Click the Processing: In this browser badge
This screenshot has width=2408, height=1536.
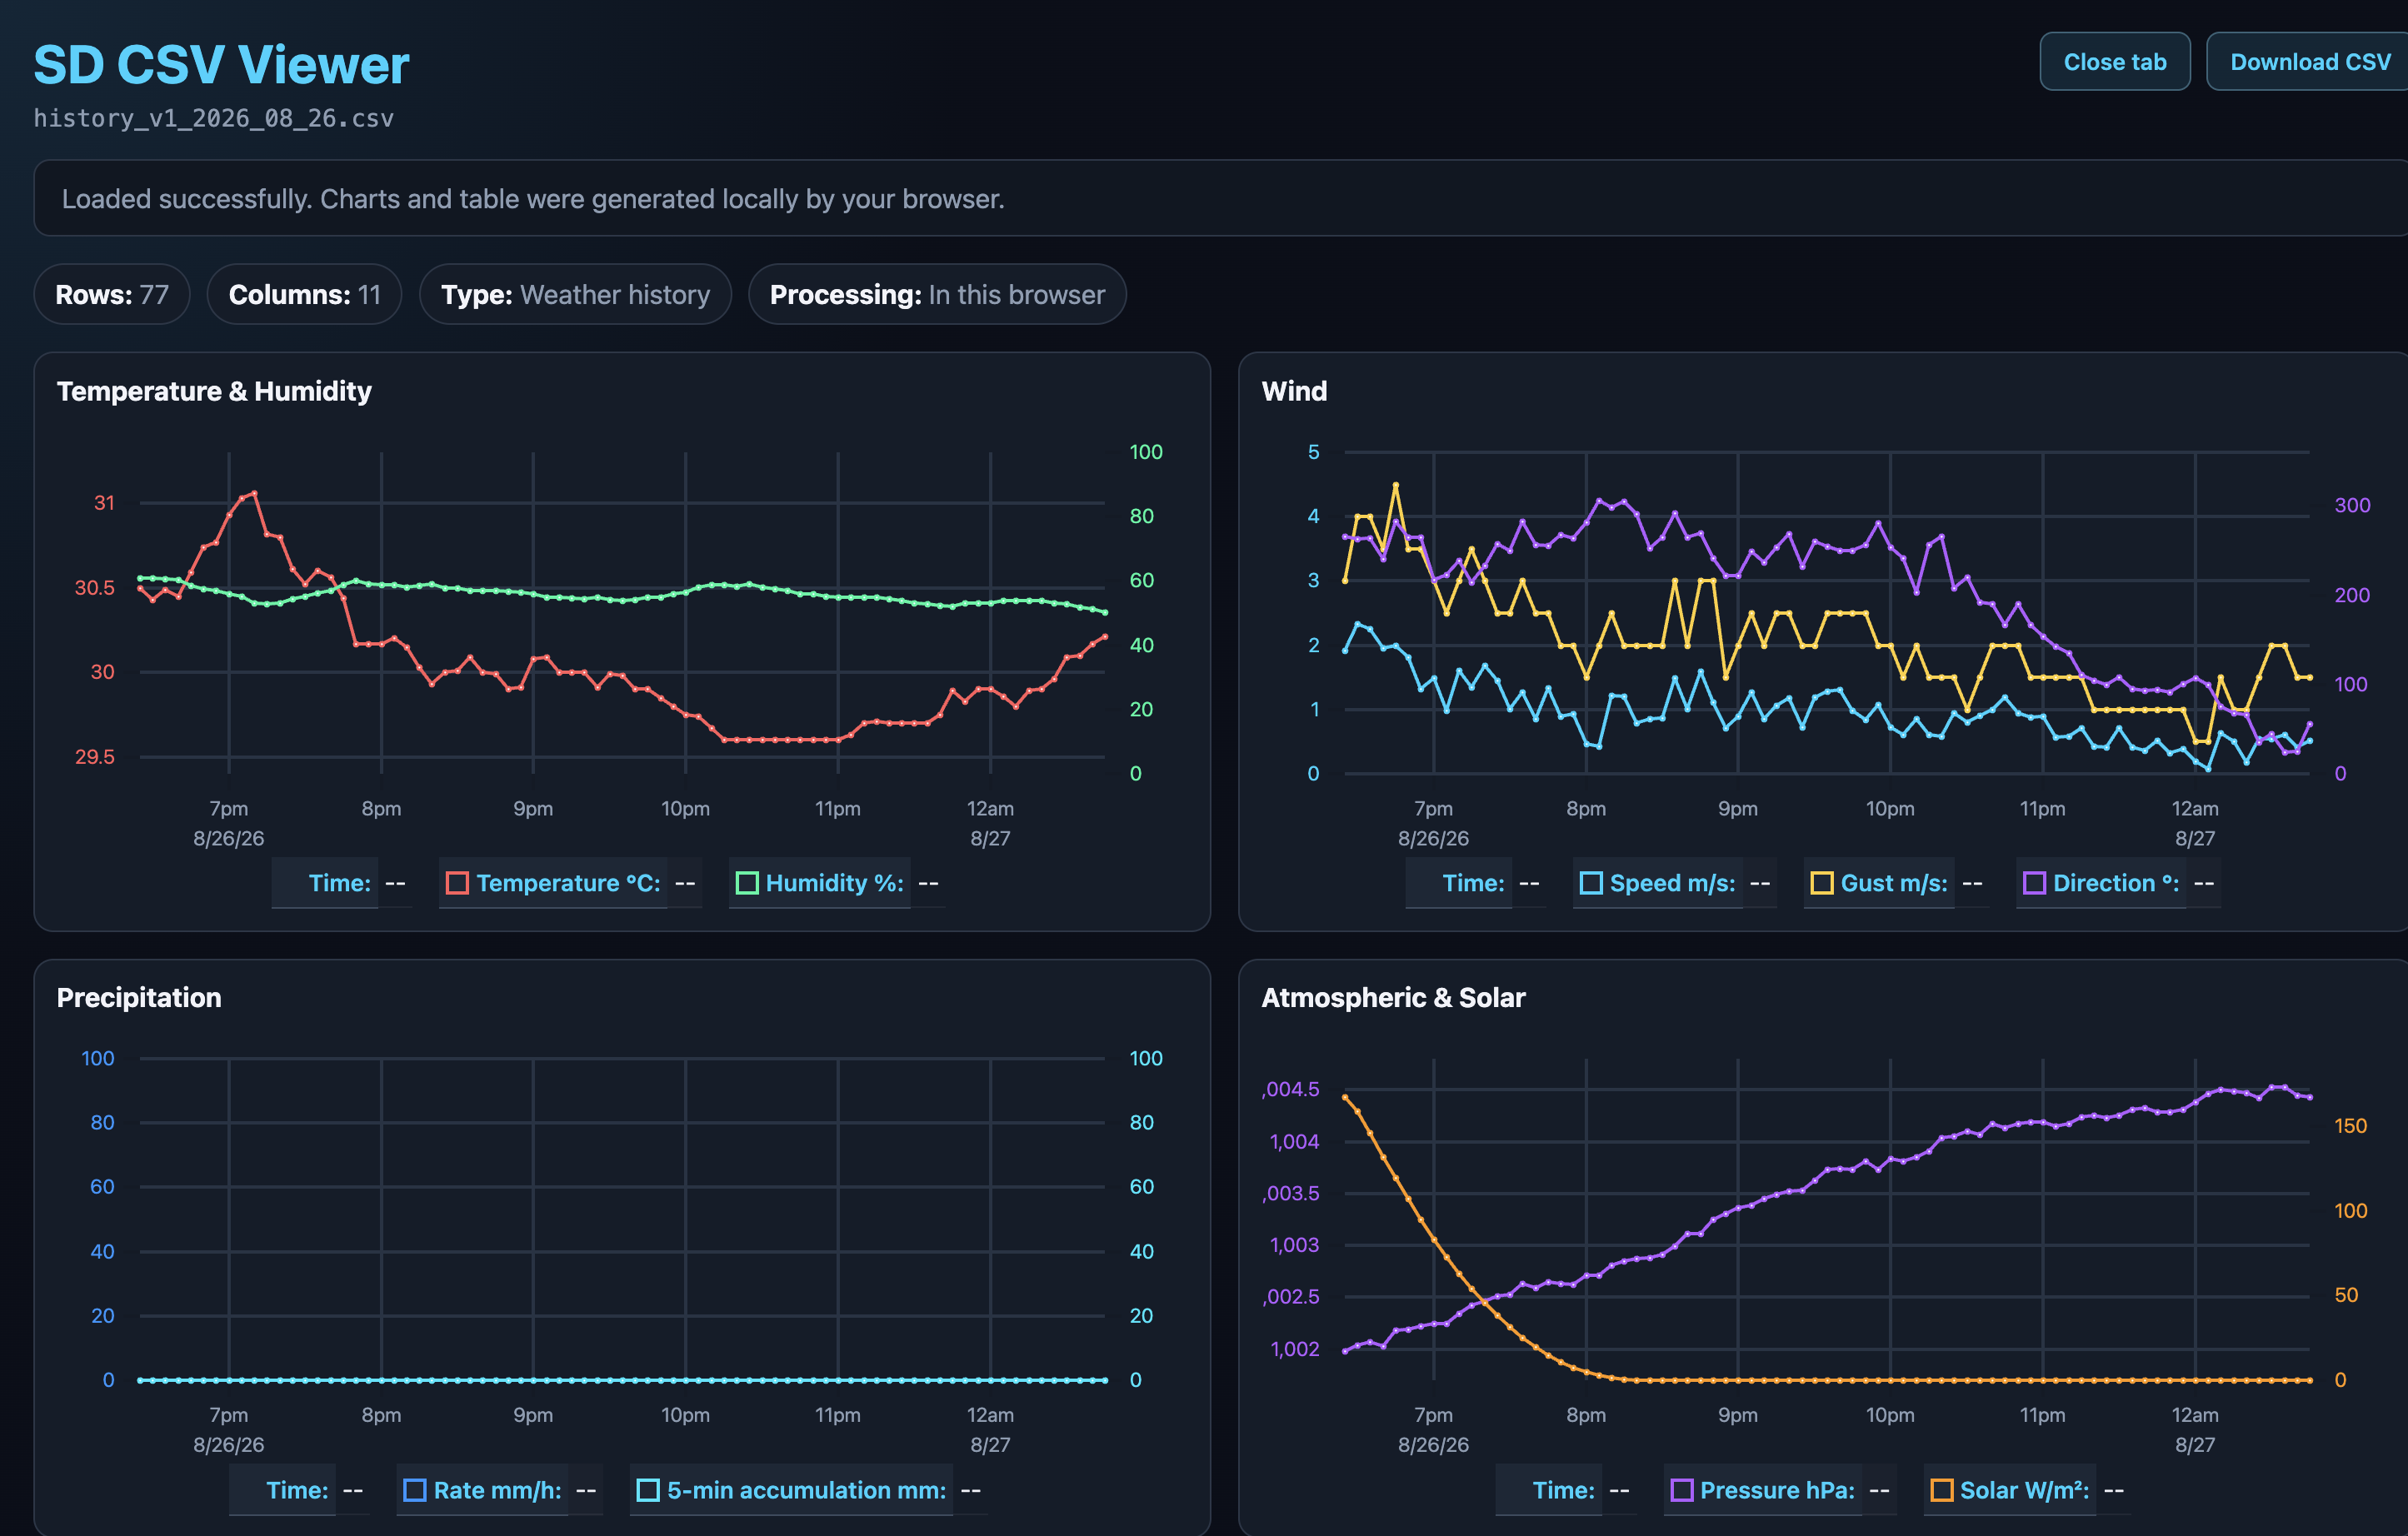937,294
